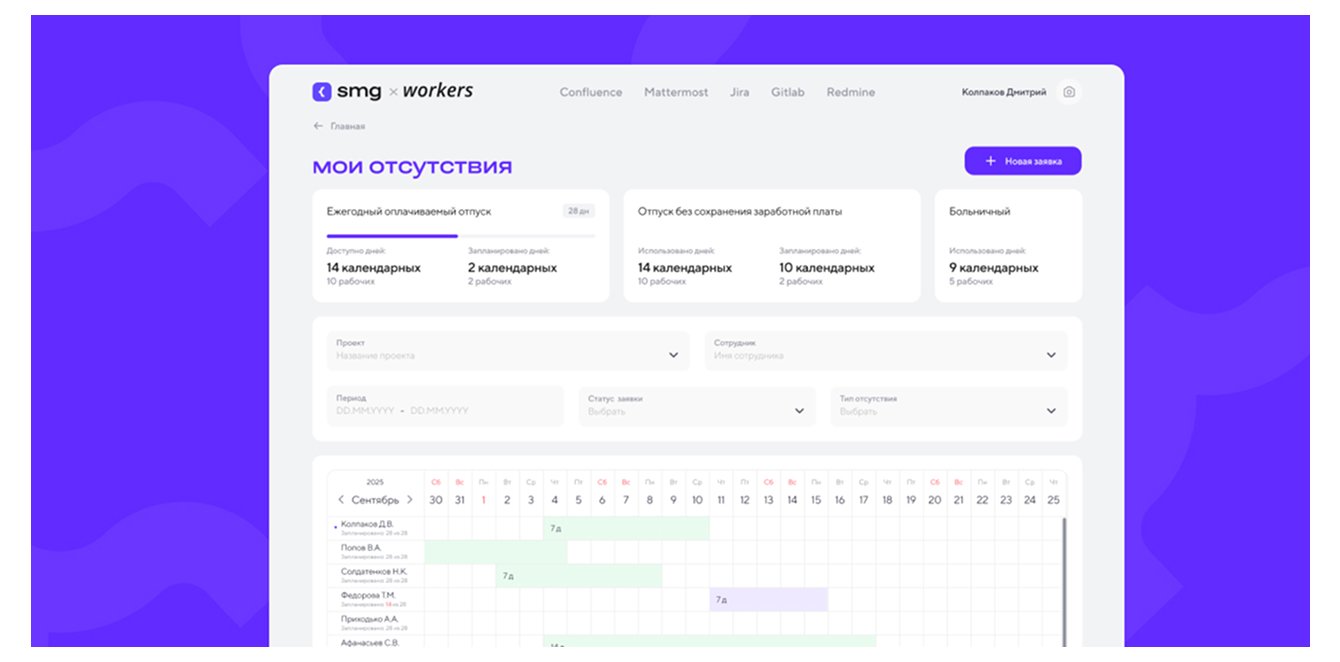1340x662 pixels.
Task: Click Сентябрь month label in calendar
Action: (x=375, y=500)
